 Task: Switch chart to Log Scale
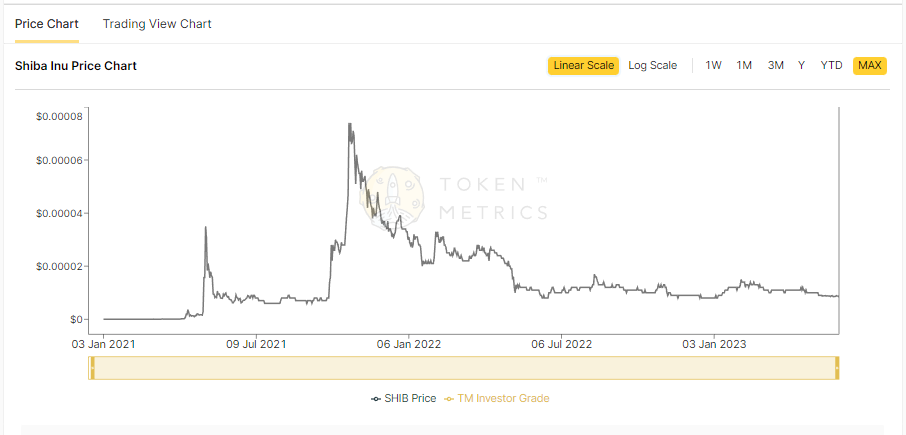pos(652,66)
